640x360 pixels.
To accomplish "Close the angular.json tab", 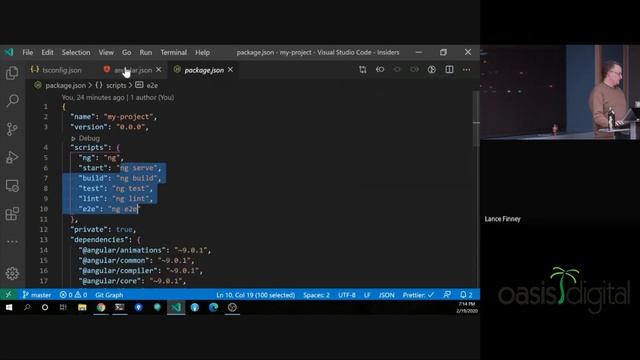I will [159, 70].
